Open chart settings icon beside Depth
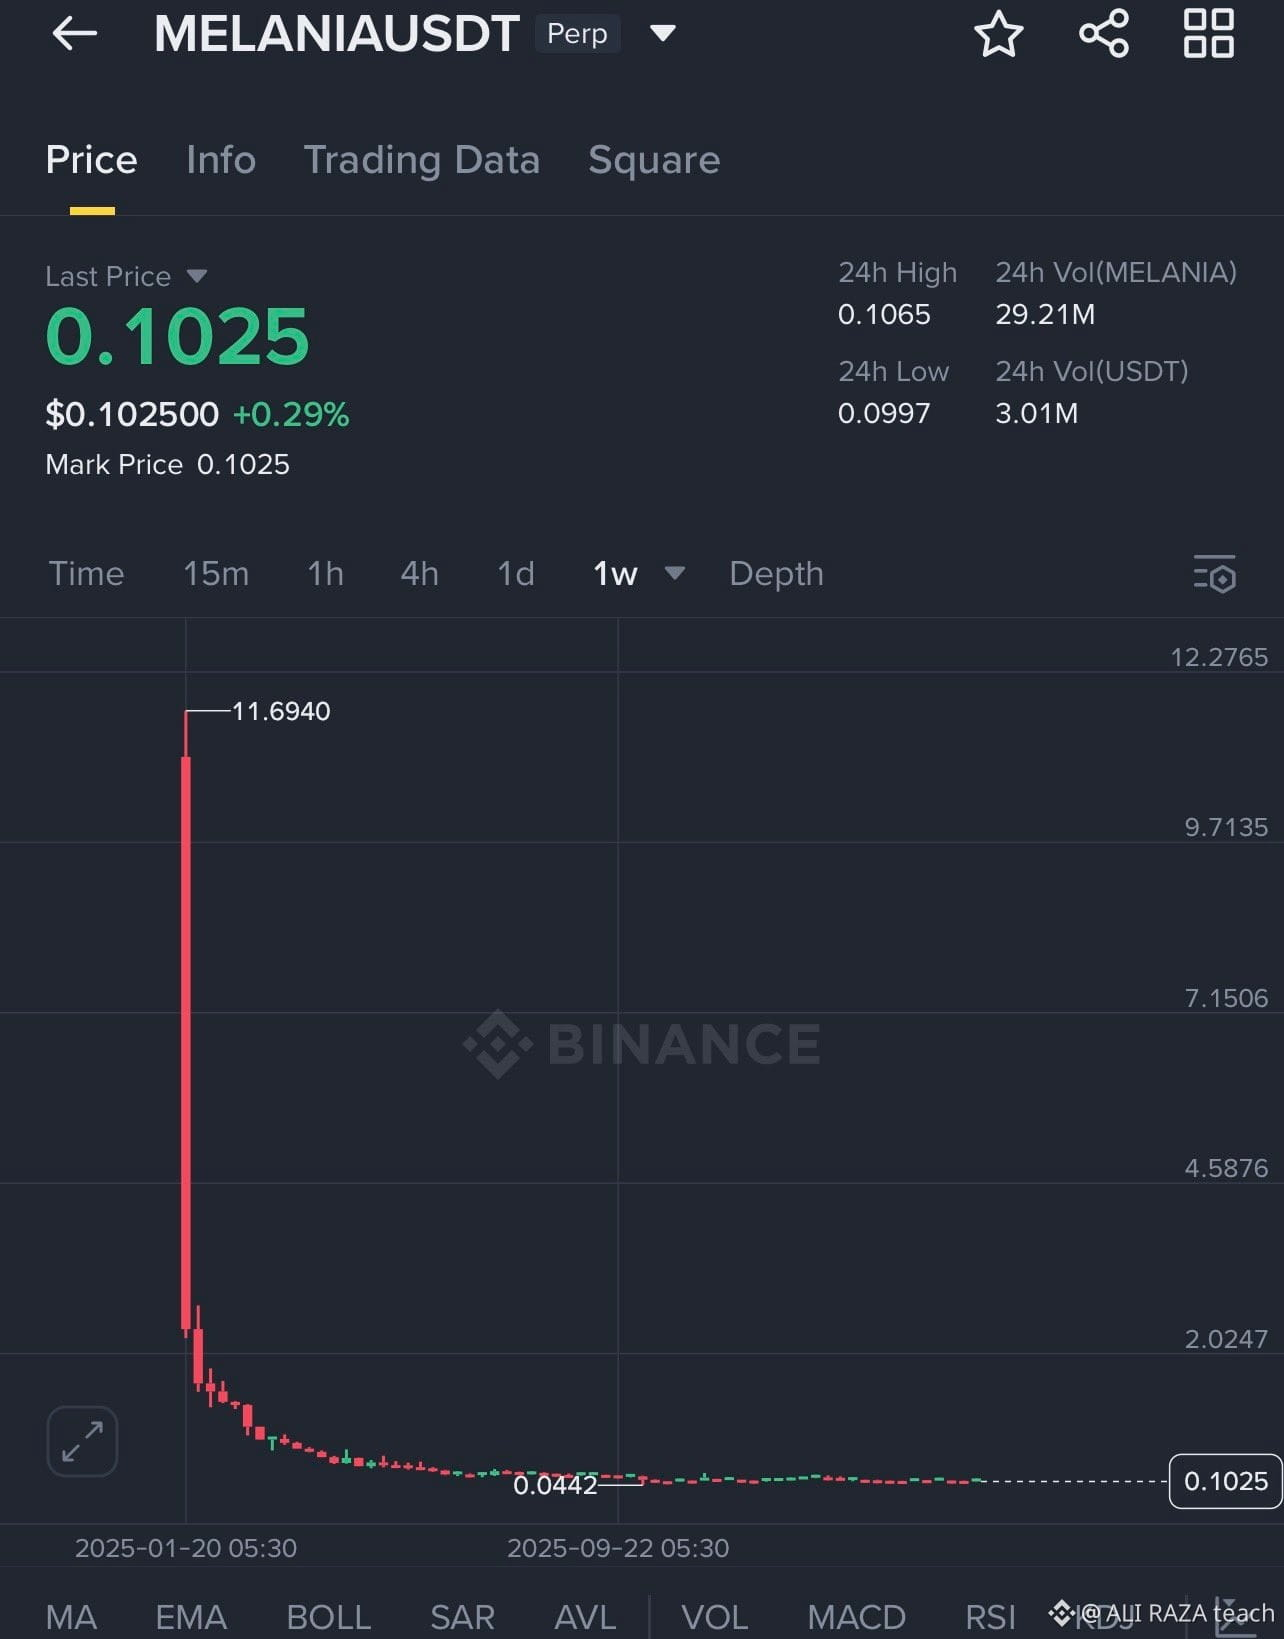Image resolution: width=1284 pixels, height=1639 pixels. 1215,574
